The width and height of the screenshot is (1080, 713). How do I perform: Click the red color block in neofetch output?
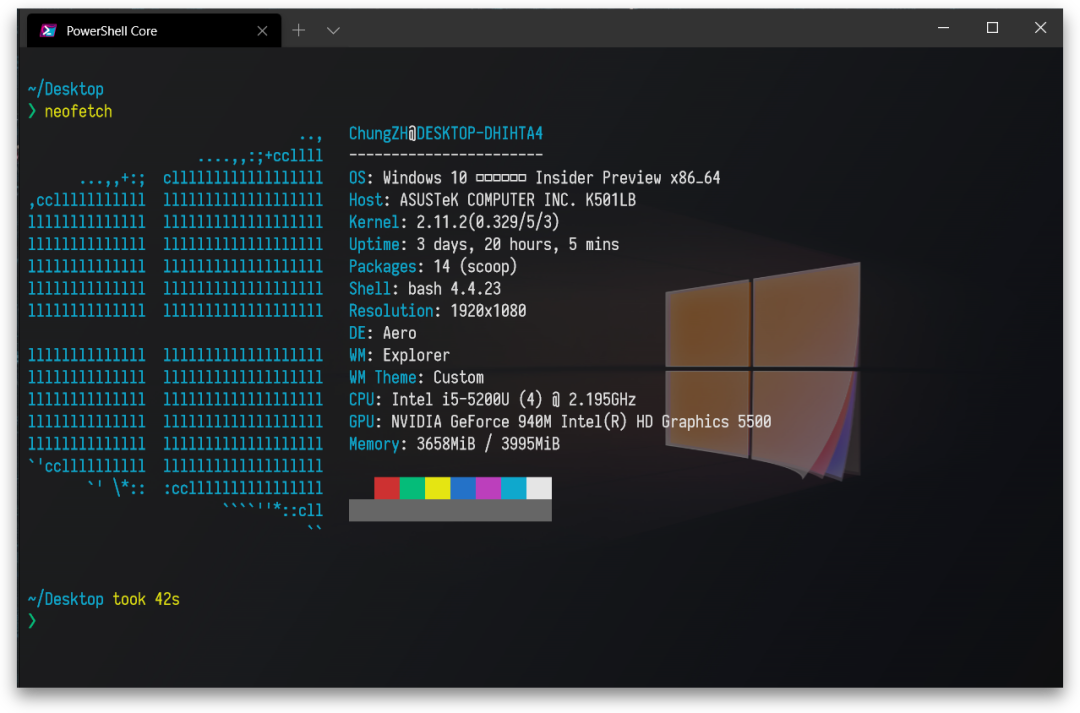click(x=386, y=488)
